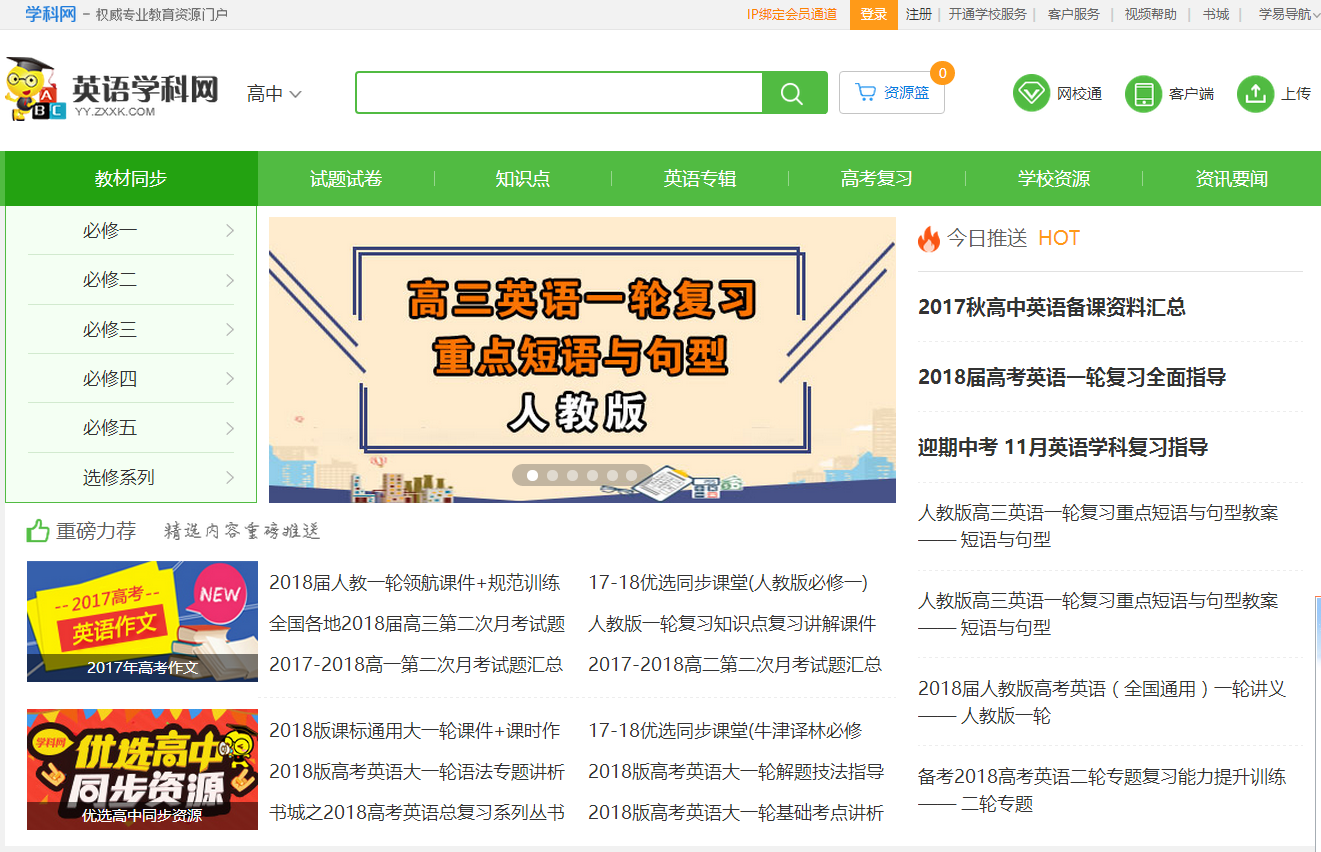Open the 学校资源 navigation tab

pyautogui.click(x=1054, y=179)
